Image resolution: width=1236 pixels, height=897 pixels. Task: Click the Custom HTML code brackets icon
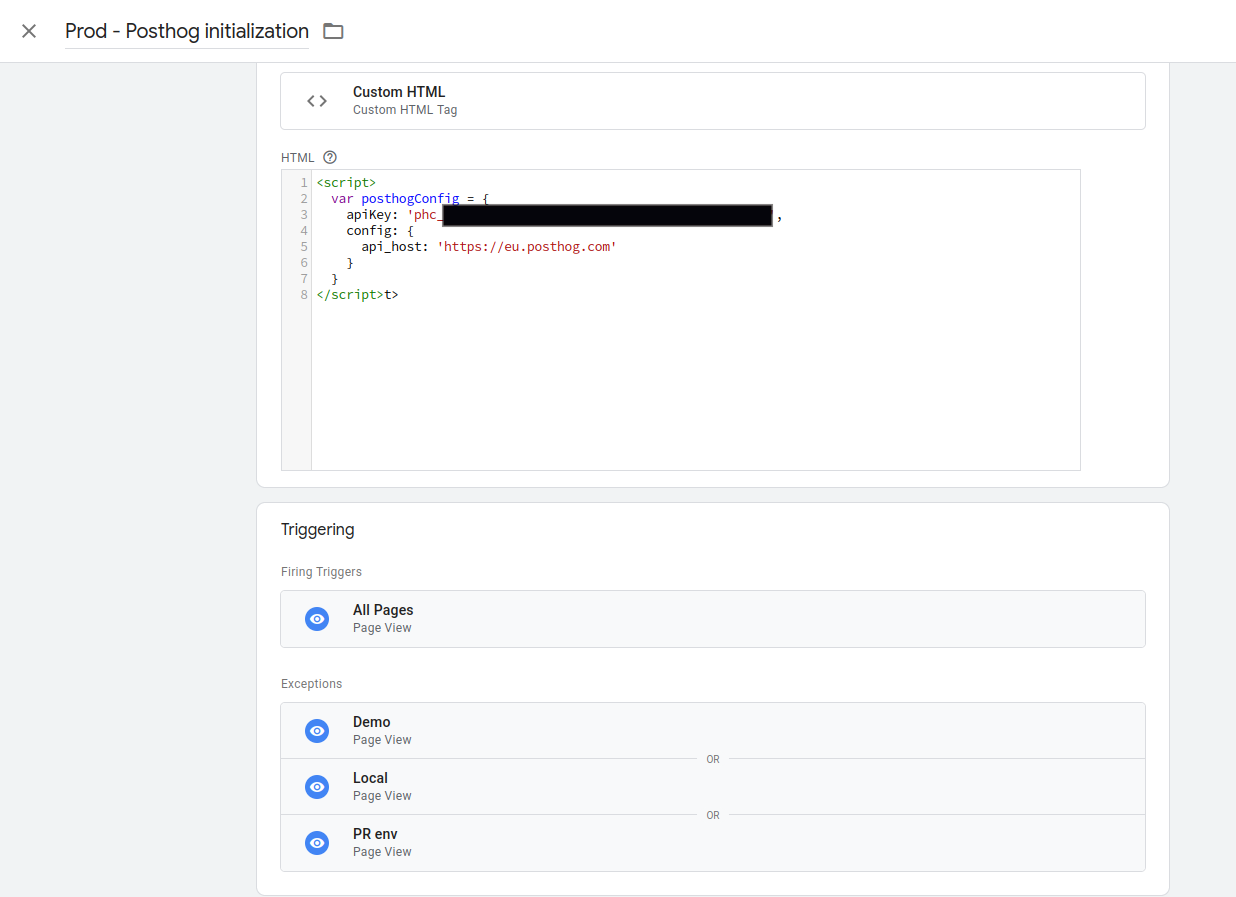tap(317, 101)
